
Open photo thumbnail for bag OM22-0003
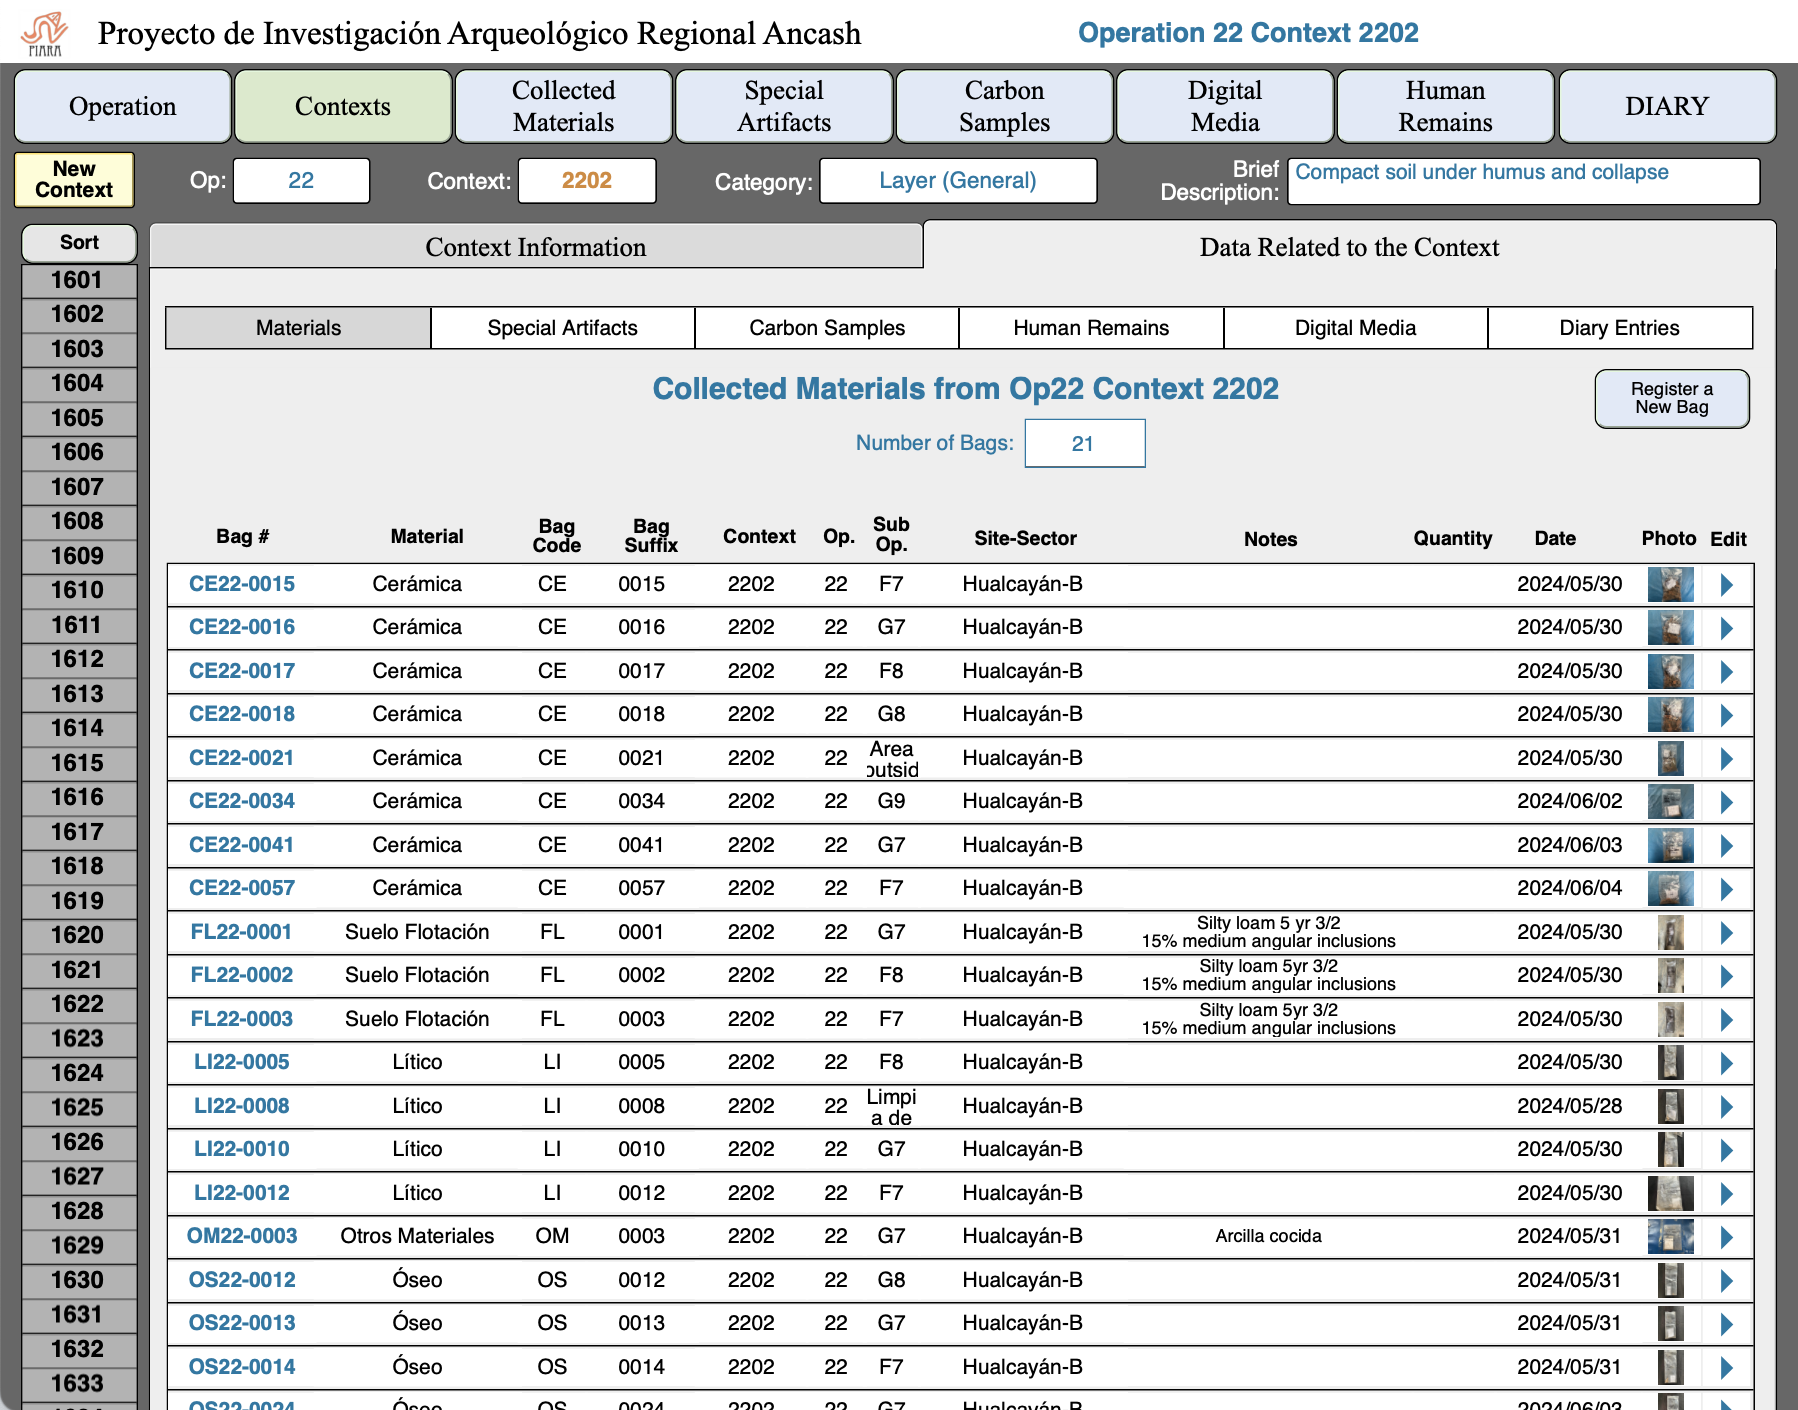coord(1670,1237)
